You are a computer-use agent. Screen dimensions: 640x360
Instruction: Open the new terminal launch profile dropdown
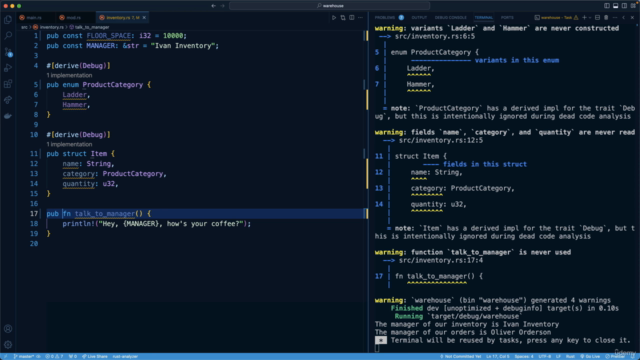coord(590,18)
